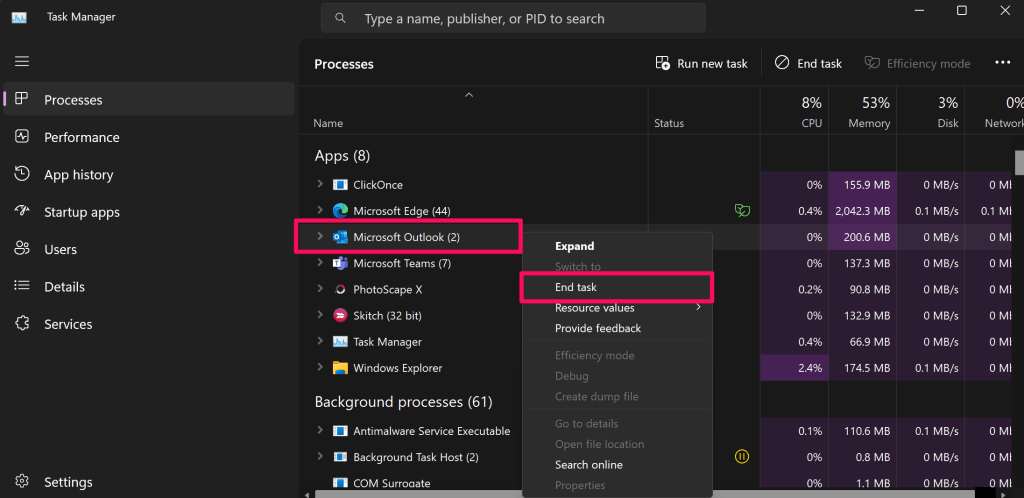Screen dimensions: 1024x498
Task: Click the hamburger navigation menu icon
Action: [x=22, y=62]
